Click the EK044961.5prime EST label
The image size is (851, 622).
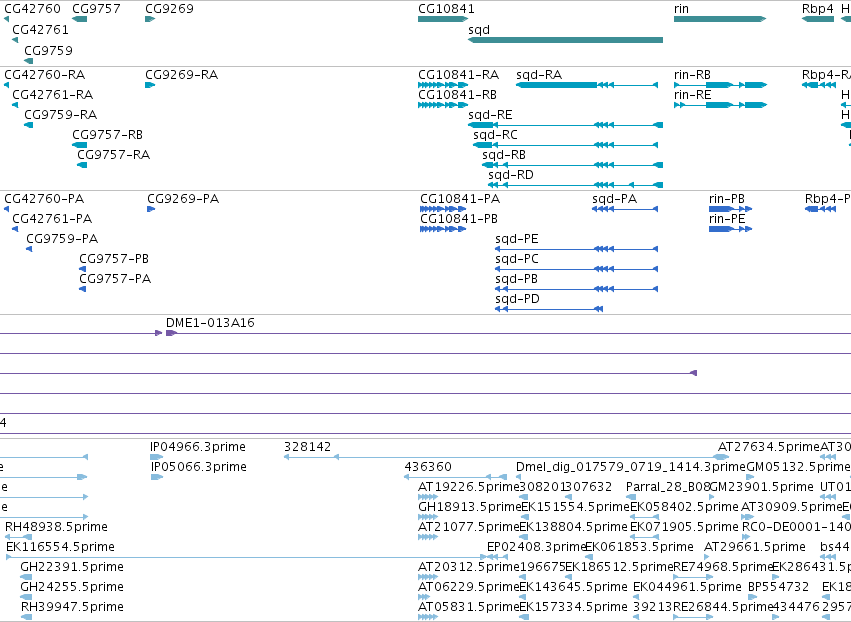[687, 587]
